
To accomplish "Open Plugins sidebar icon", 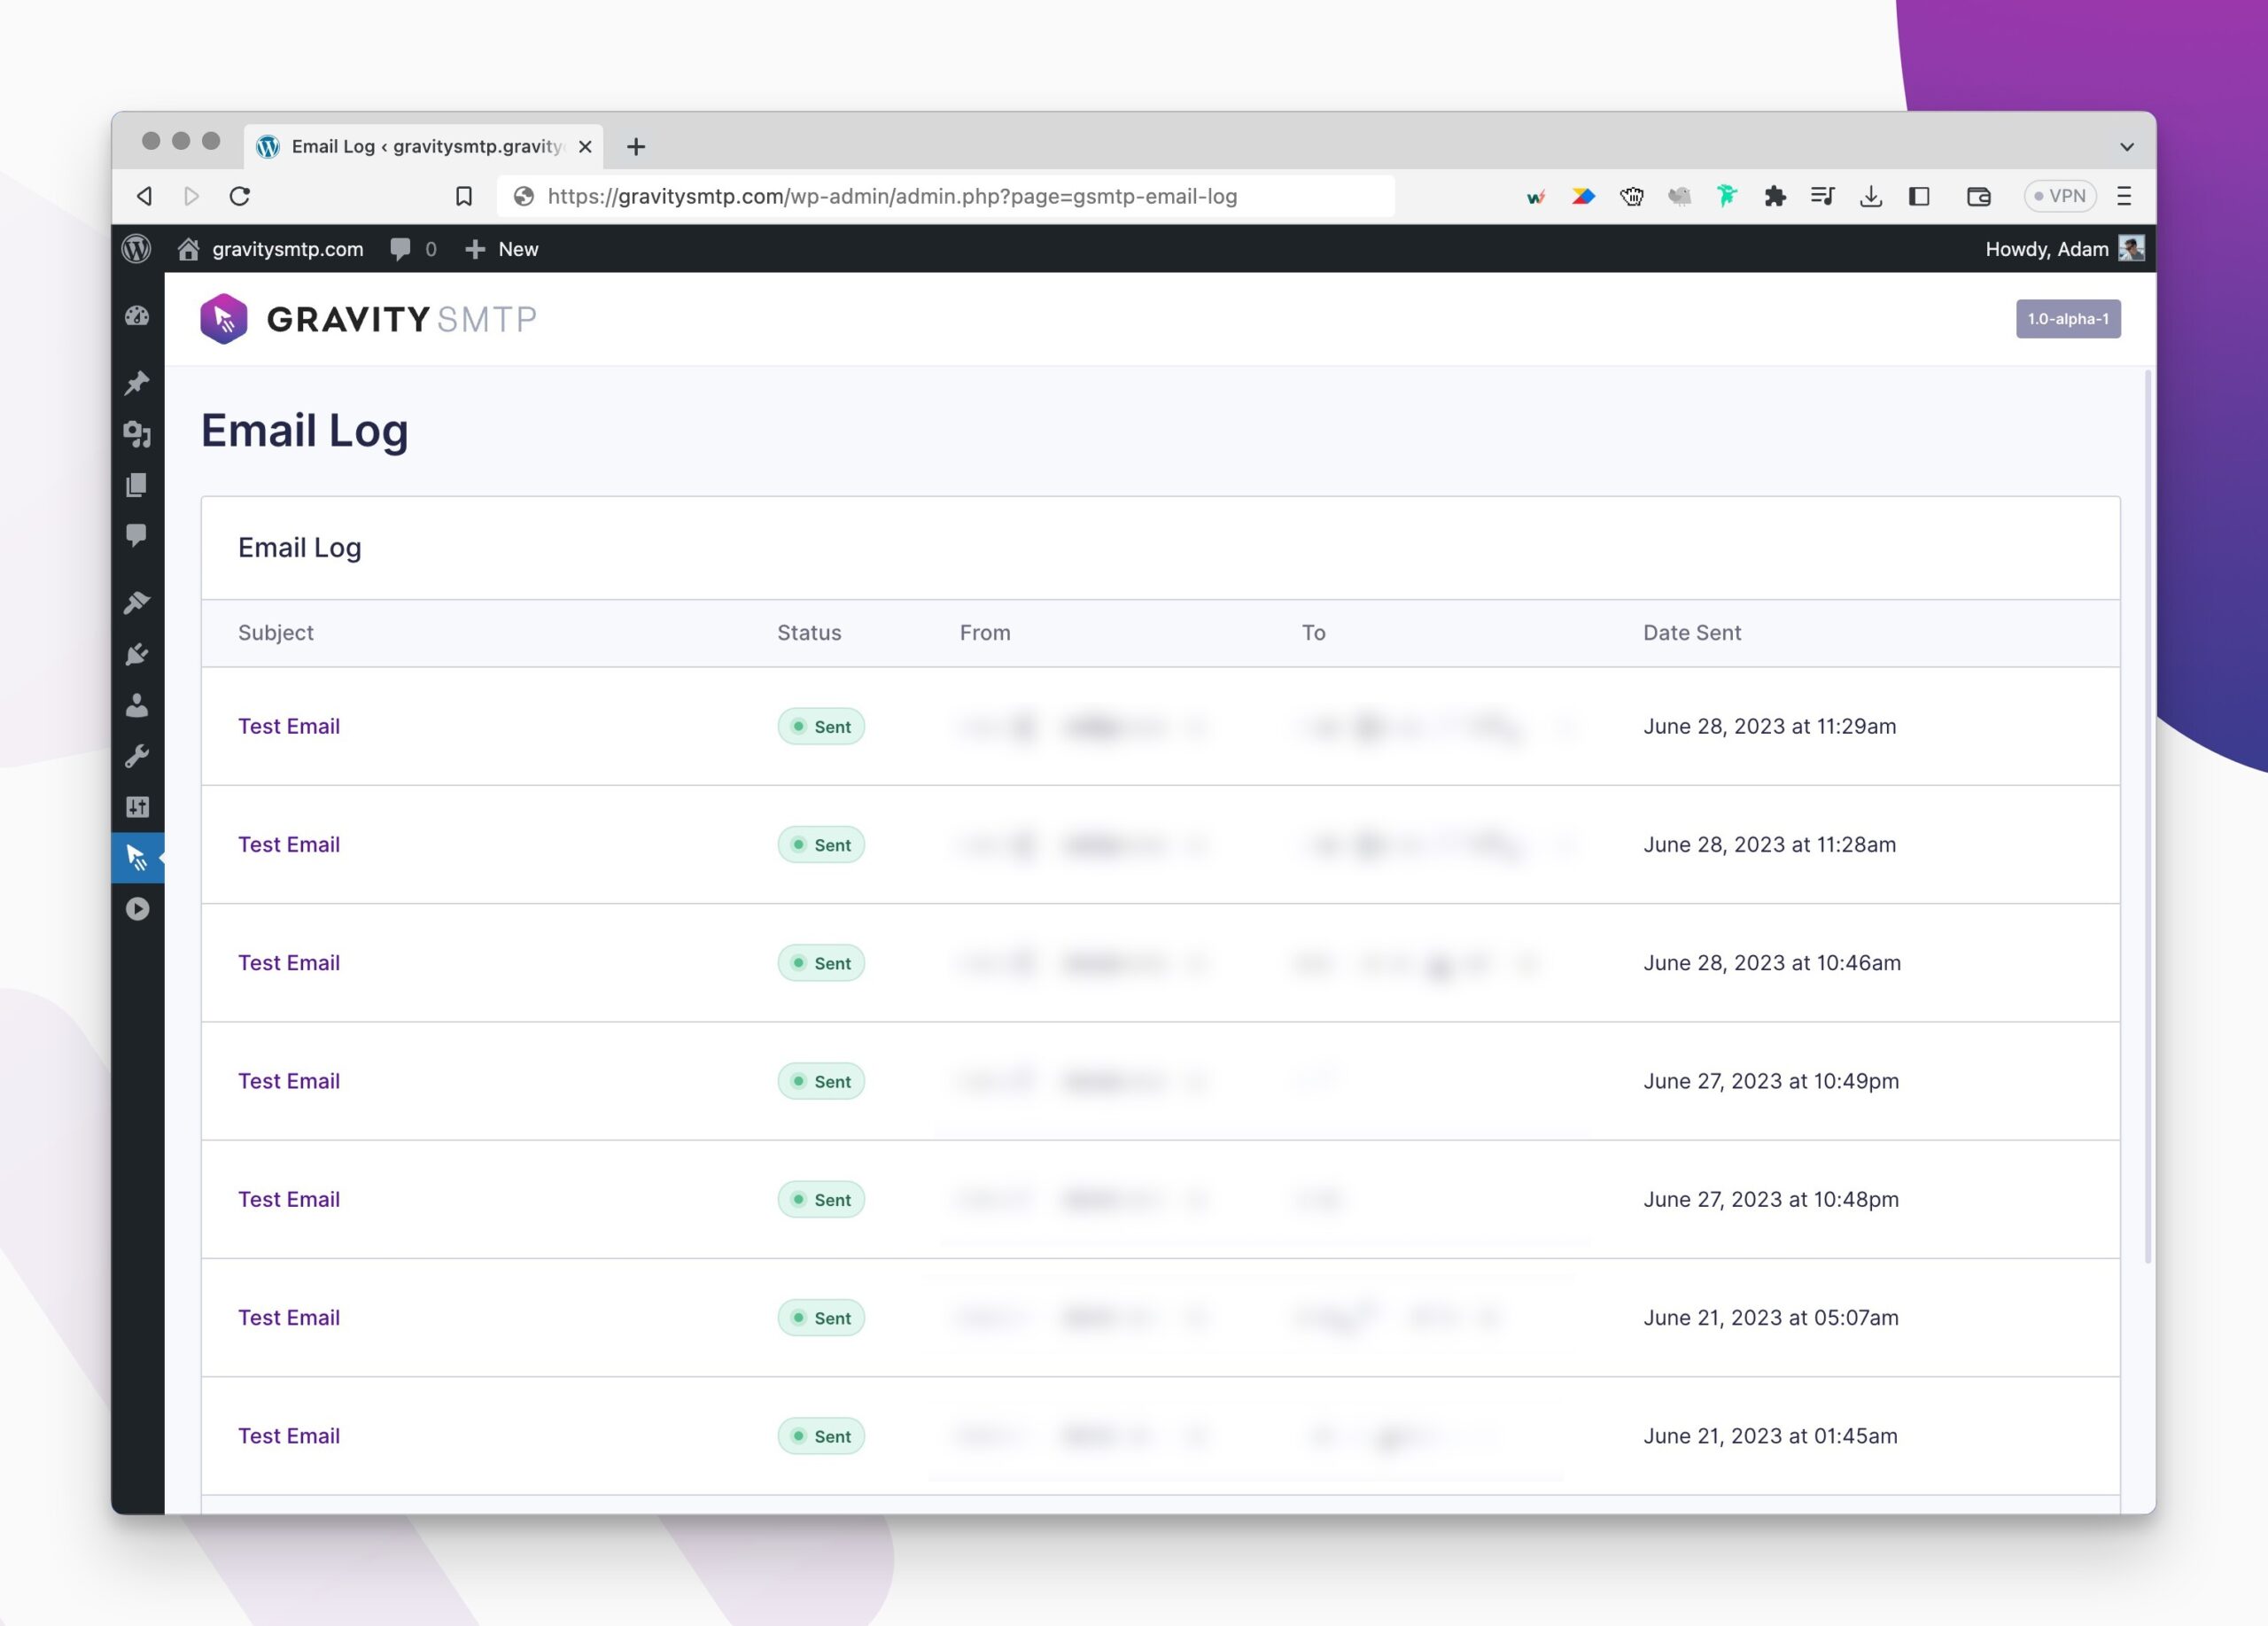I will point(137,654).
